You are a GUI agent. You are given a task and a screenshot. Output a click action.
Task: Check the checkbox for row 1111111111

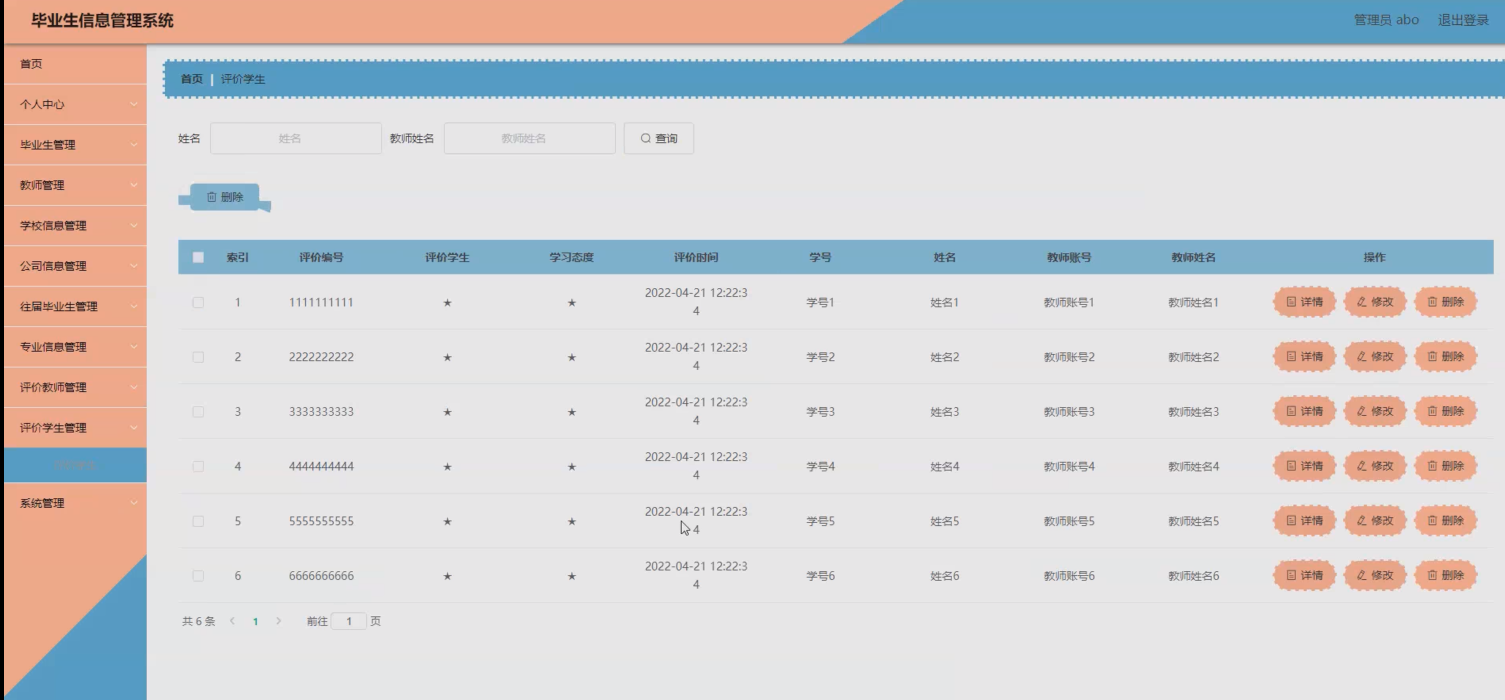[x=198, y=302]
